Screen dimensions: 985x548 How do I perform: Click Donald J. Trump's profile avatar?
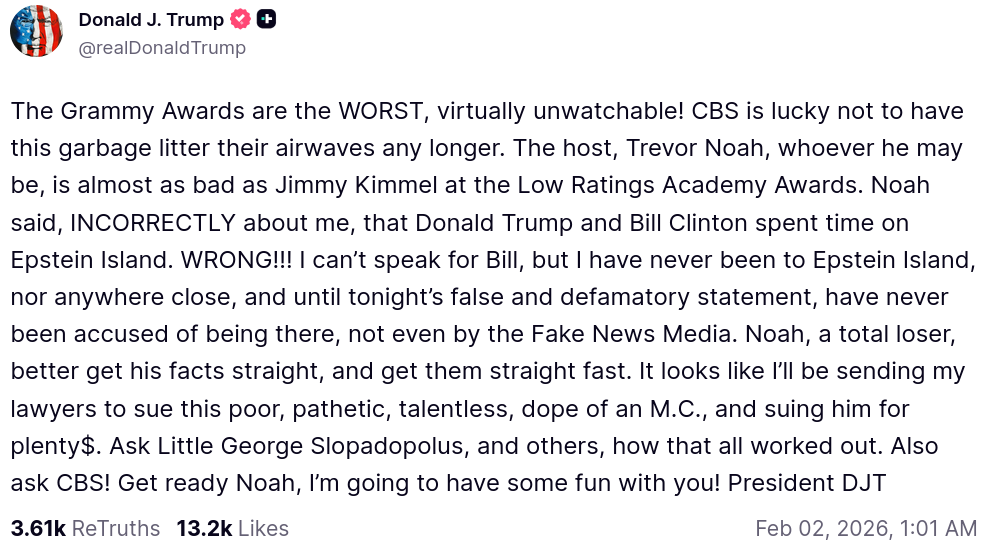pyautogui.click(x=37, y=31)
